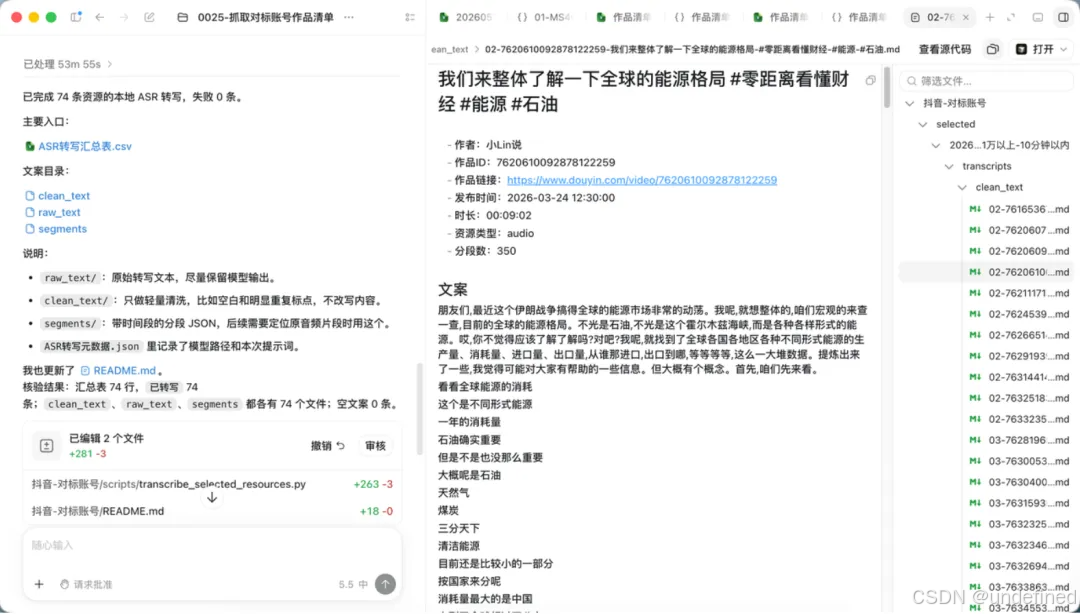The image size is (1080, 614).
Task: Click markdown icon of 02-7633235 file
Action: (975, 419)
